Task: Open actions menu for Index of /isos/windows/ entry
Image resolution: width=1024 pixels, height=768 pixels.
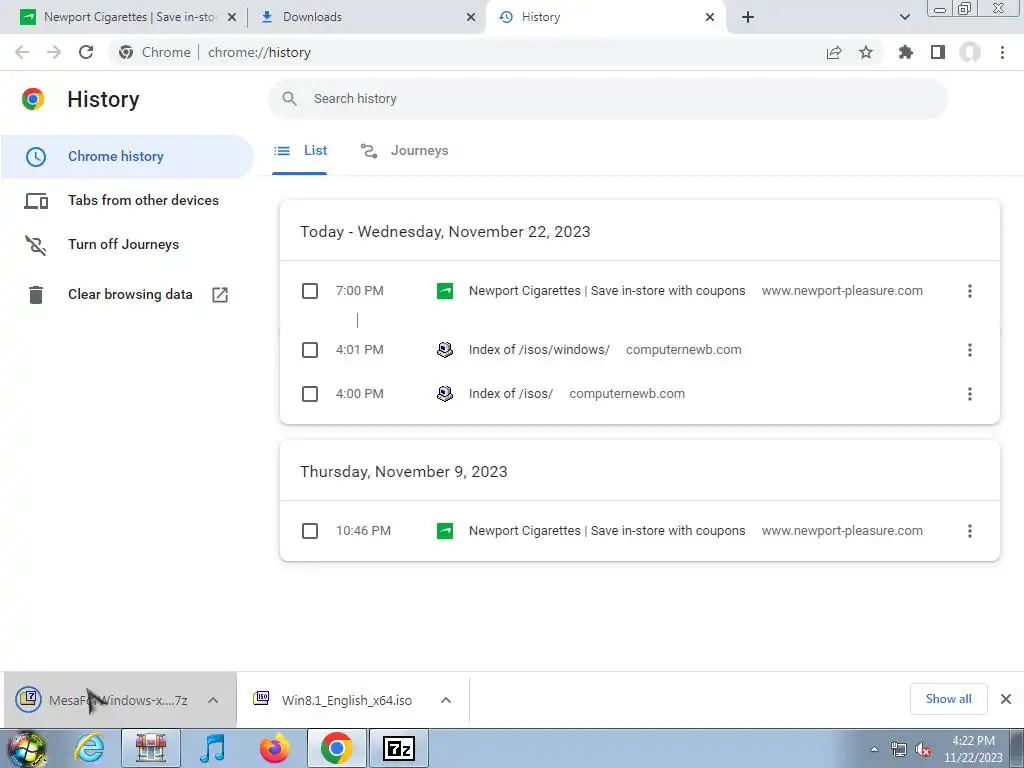Action: point(970,350)
